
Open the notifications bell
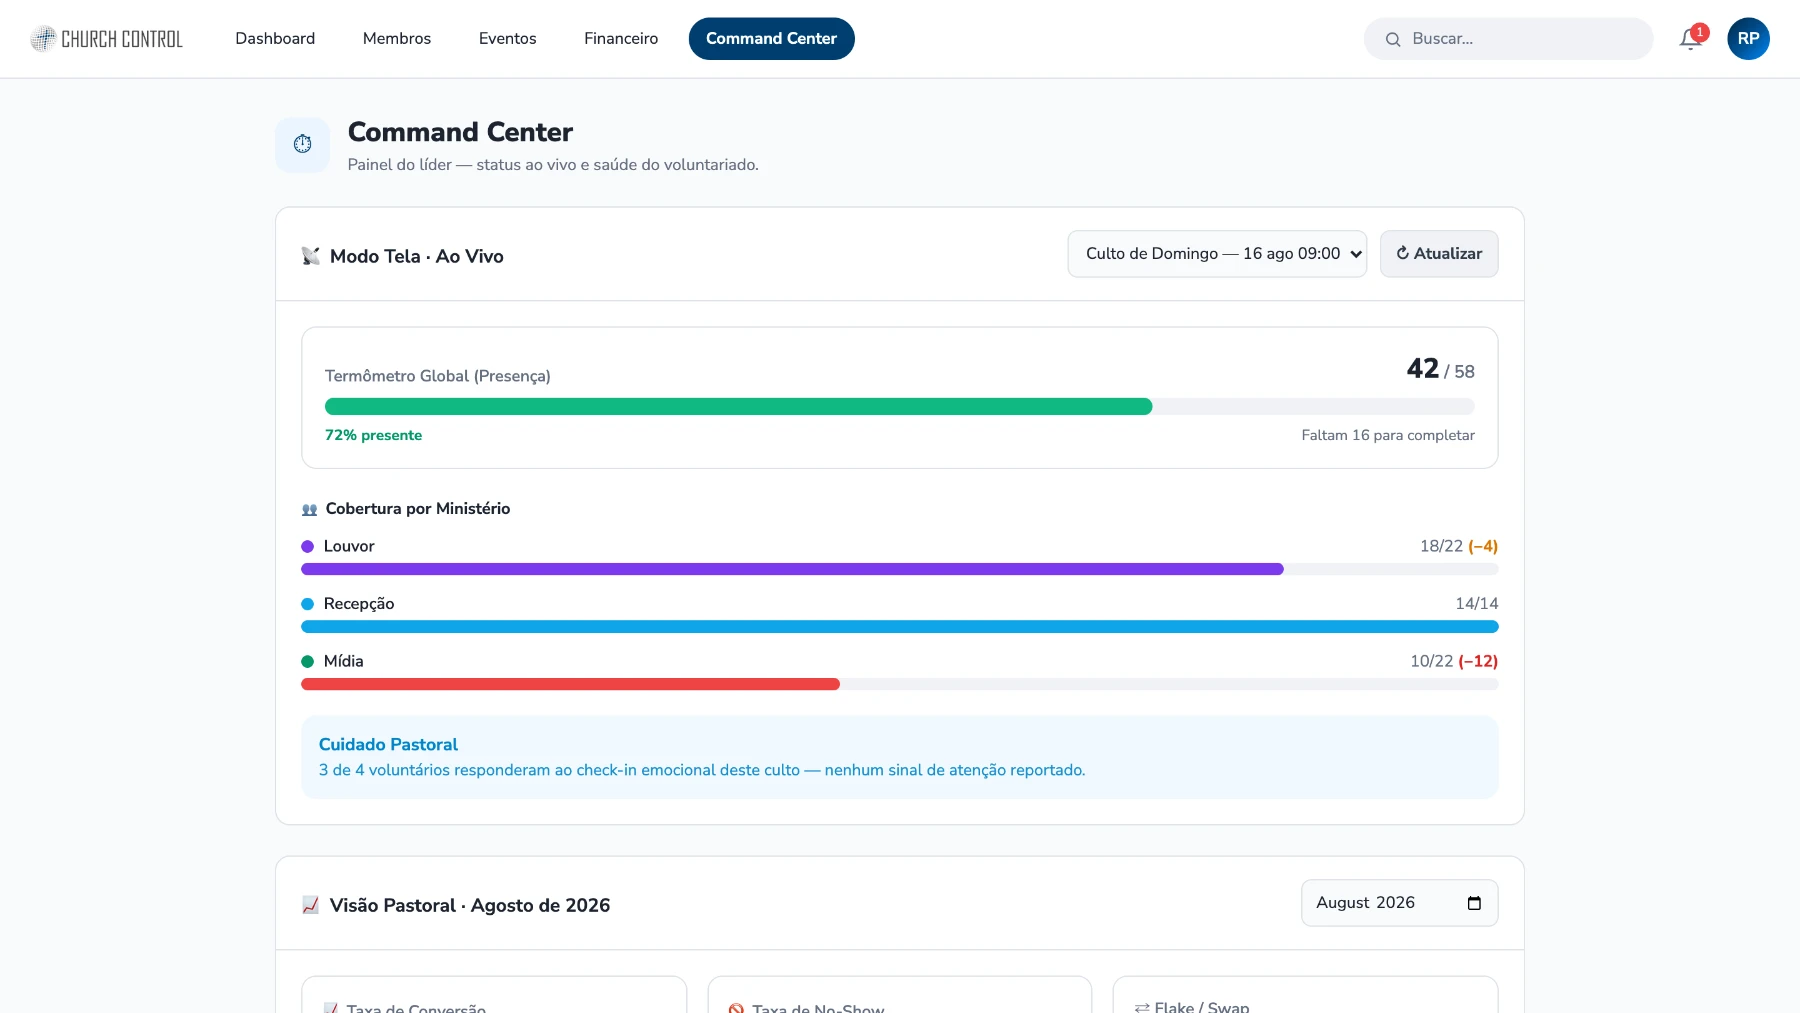1691,39
